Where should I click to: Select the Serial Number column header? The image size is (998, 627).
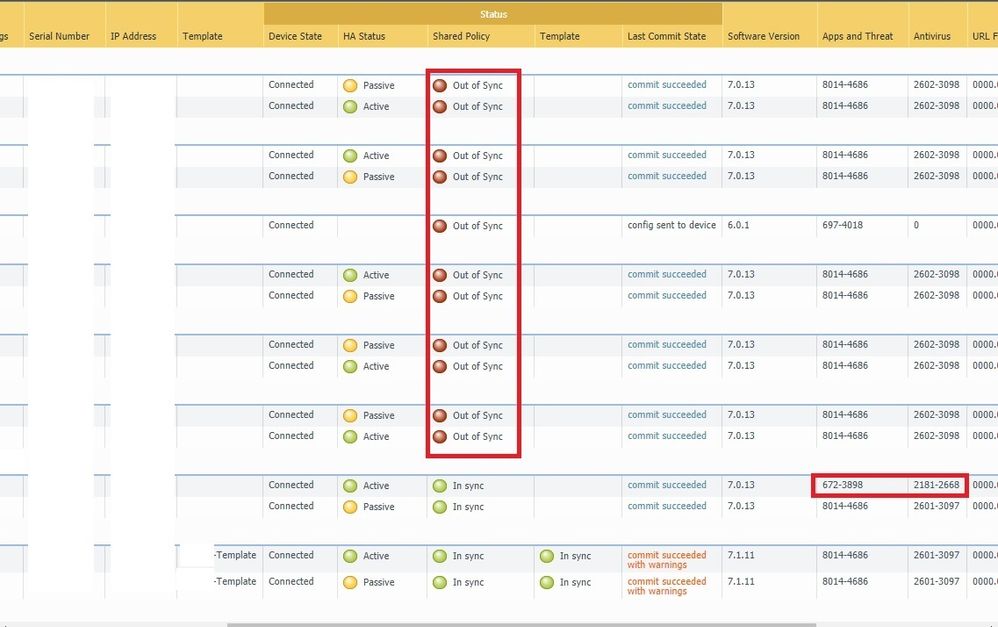pos(59,36)
